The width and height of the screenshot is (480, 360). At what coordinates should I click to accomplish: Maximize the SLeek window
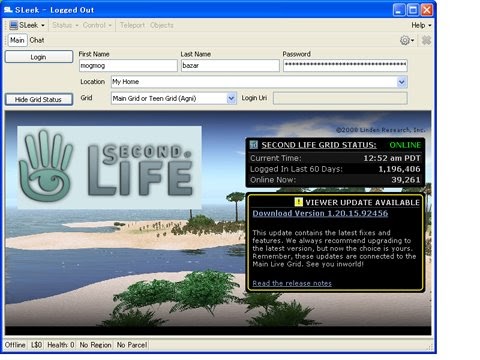(x=413, y=10)
